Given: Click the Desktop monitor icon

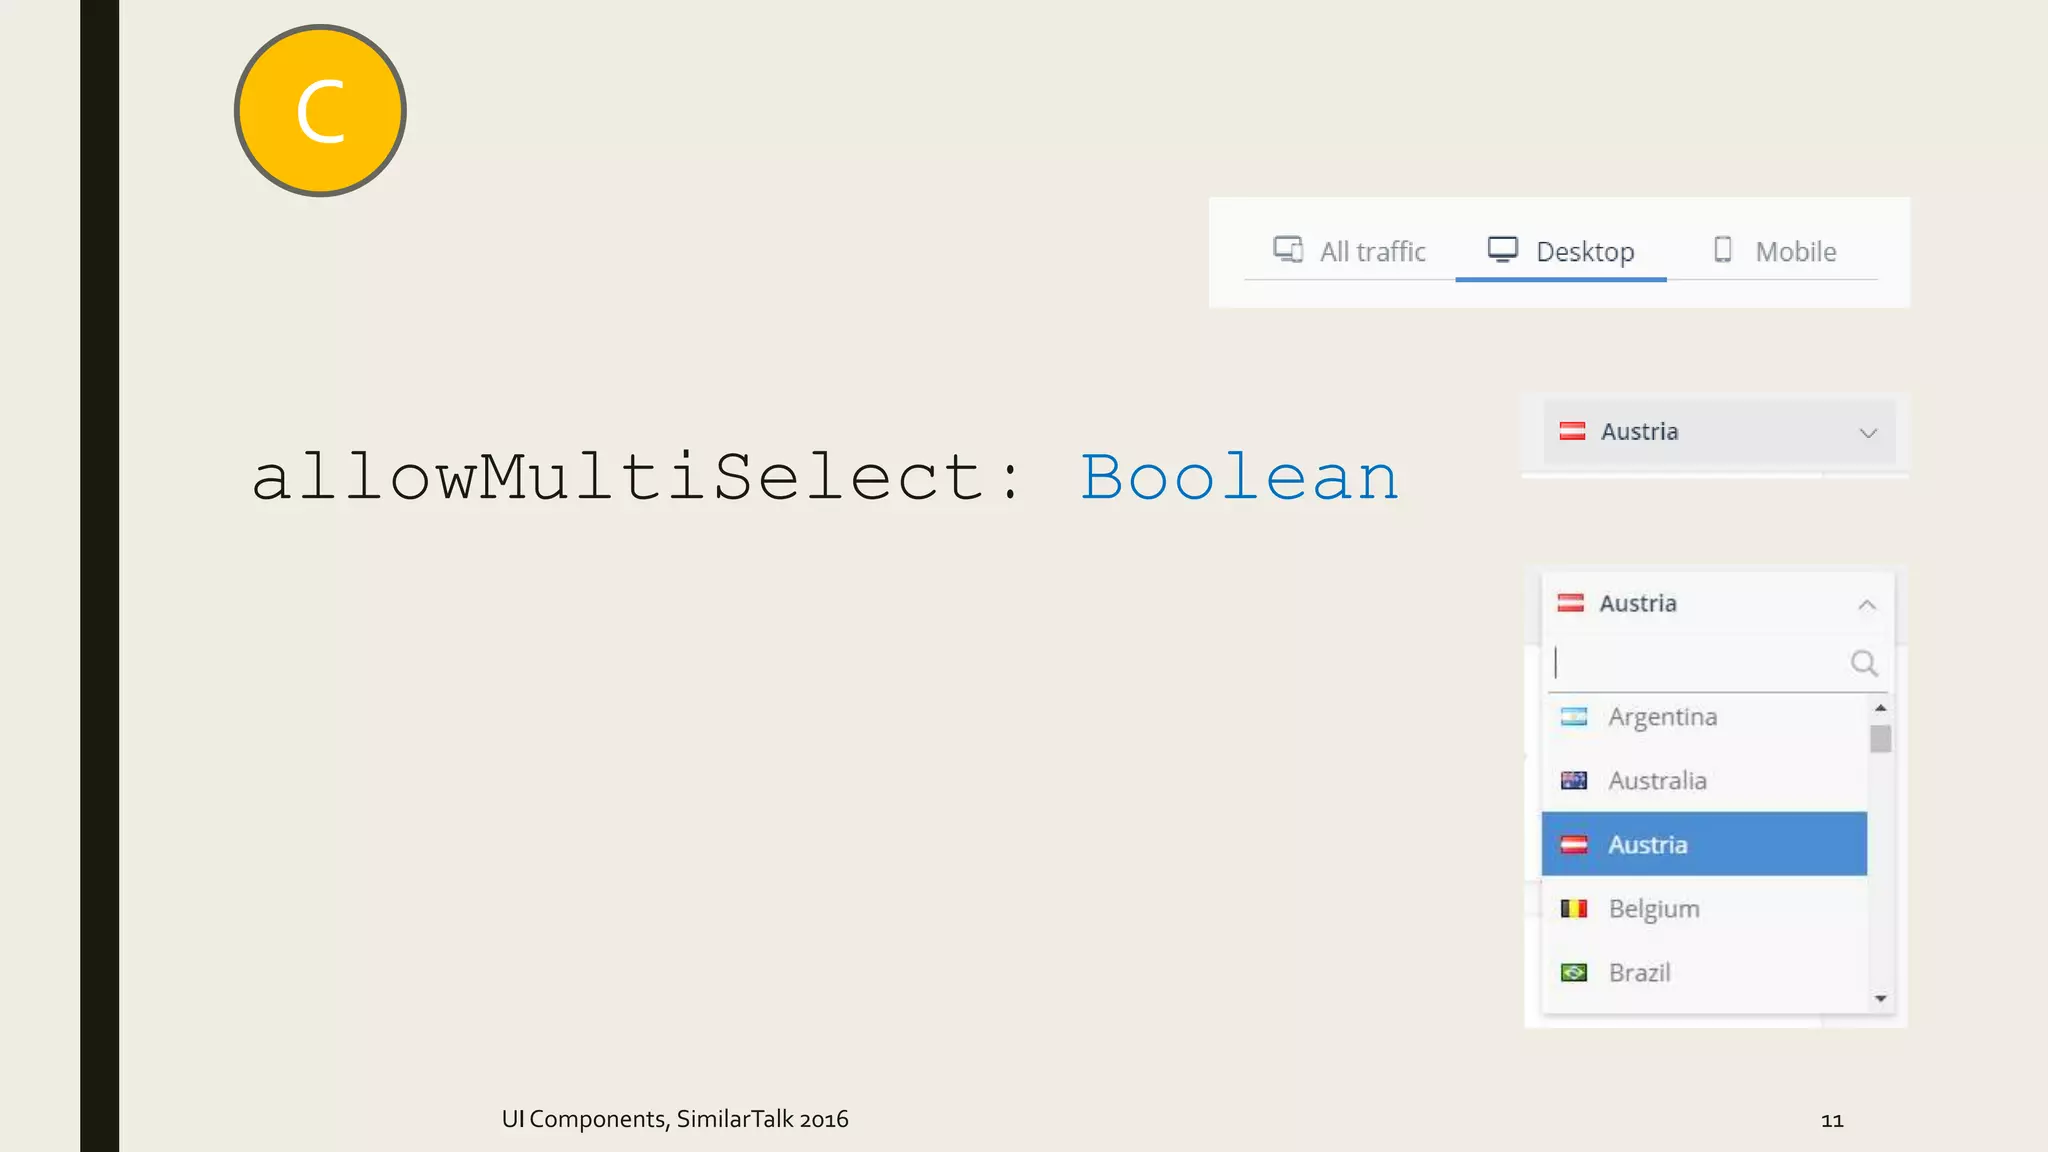Looking at the screenshot, I should point(1502,249).
